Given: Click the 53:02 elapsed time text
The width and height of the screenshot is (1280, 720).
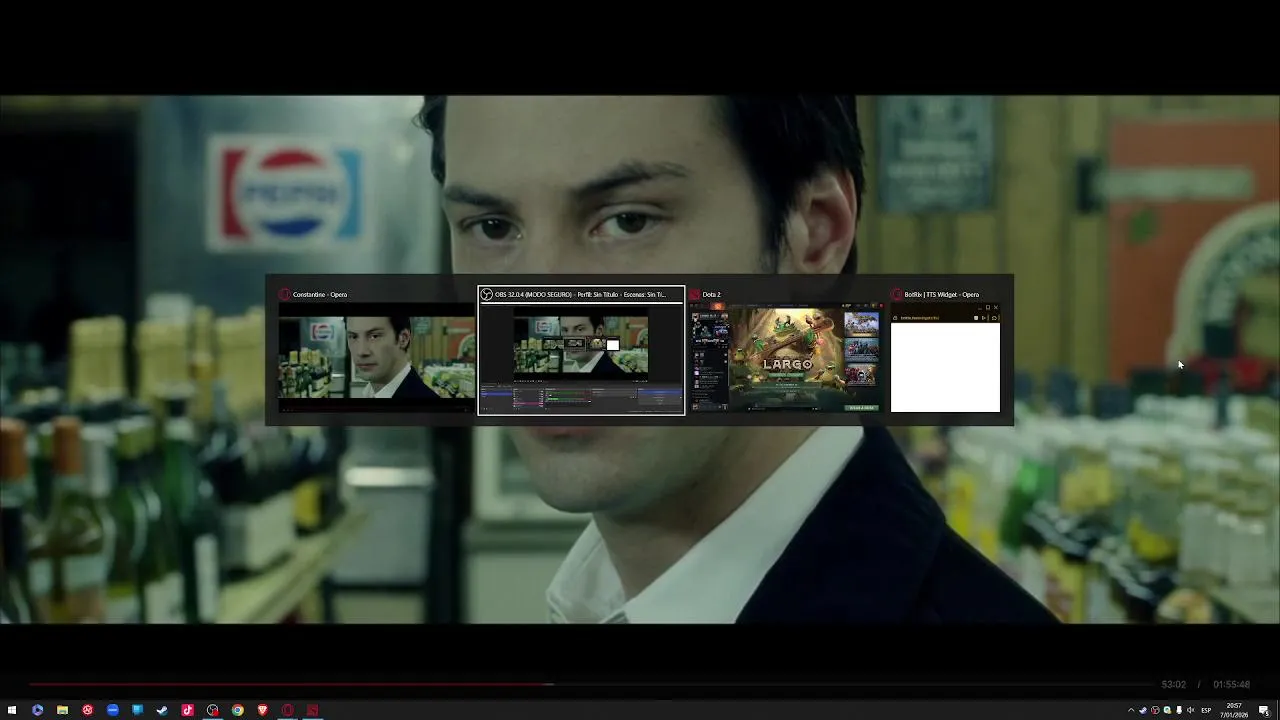Looking at the screenshot, I should pos(1173,685).
